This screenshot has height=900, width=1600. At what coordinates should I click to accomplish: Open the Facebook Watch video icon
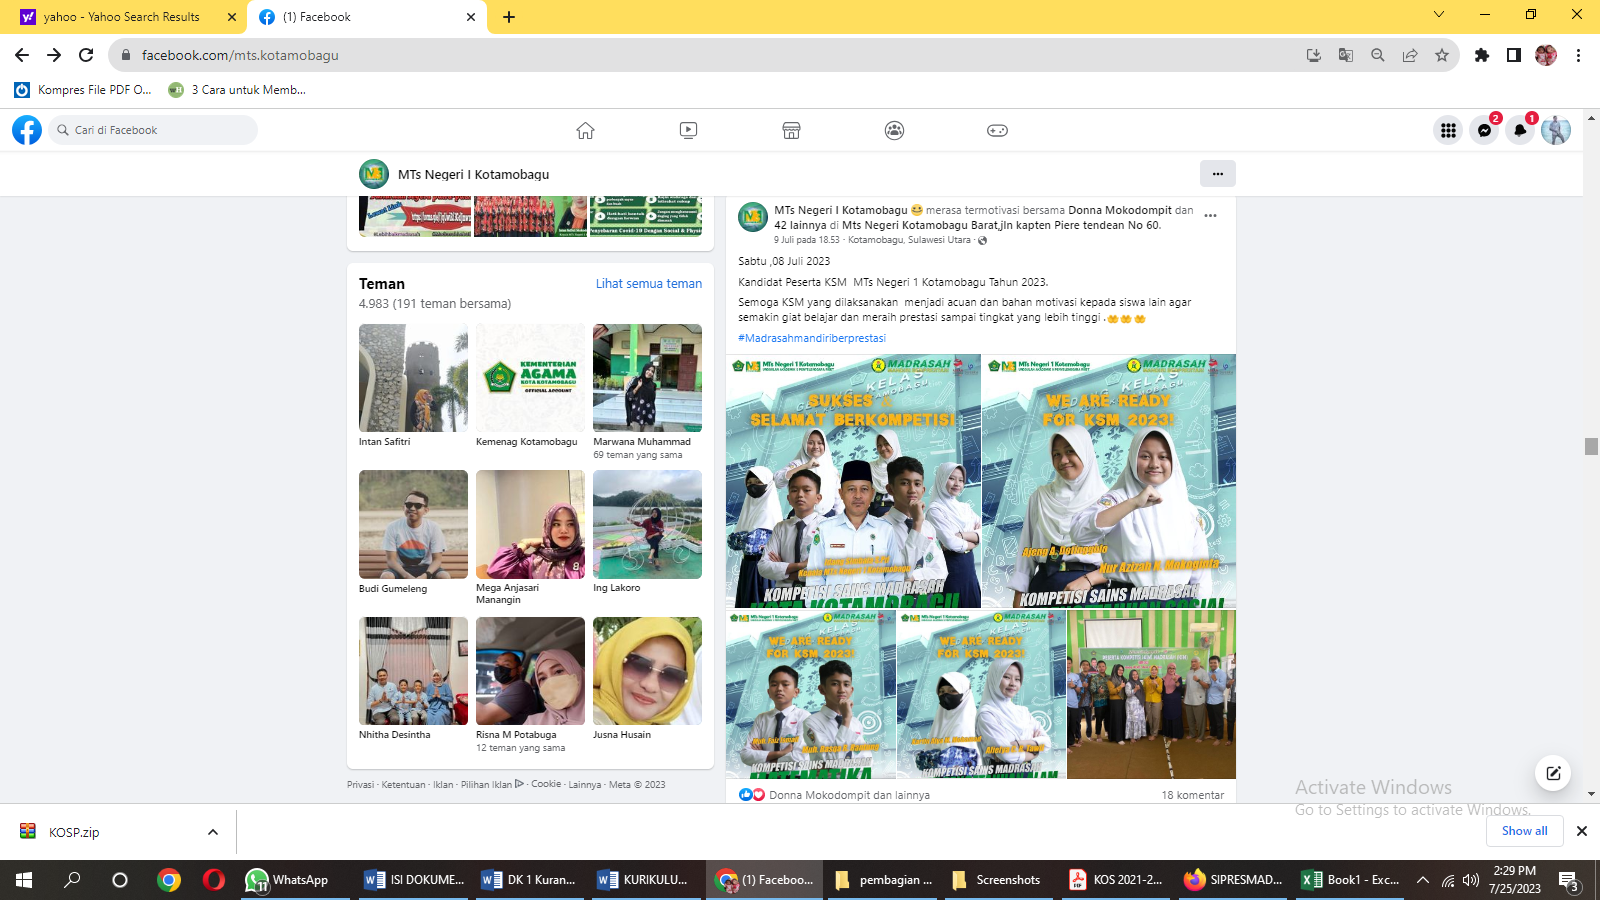pyautogui.click(x=688, y=130)
